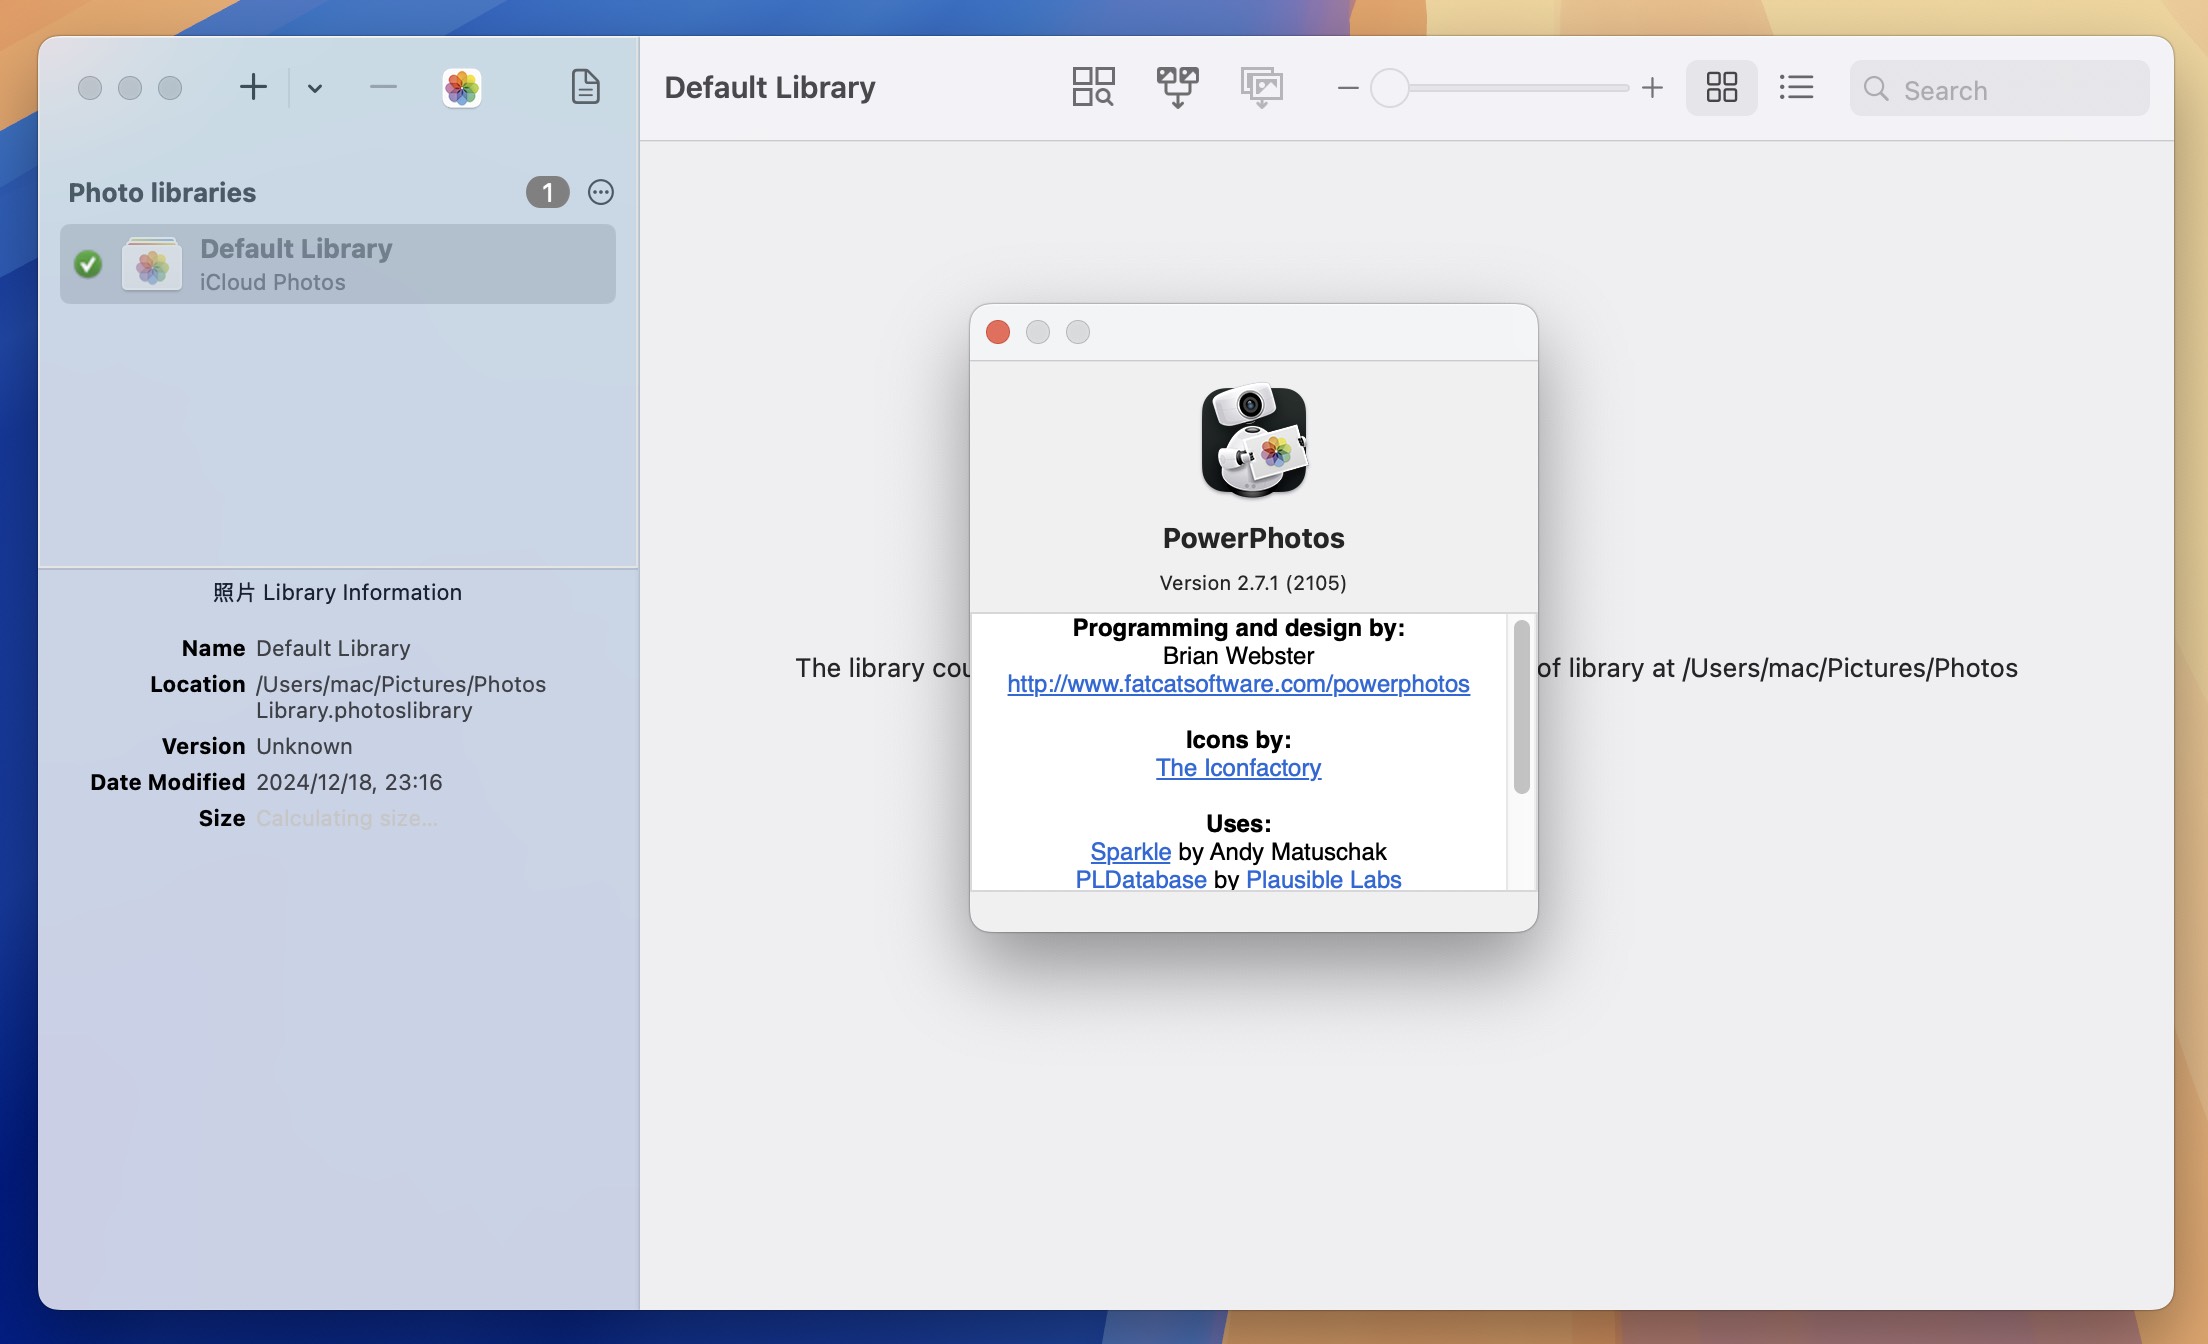Click the Location path value text

(401, 697)
